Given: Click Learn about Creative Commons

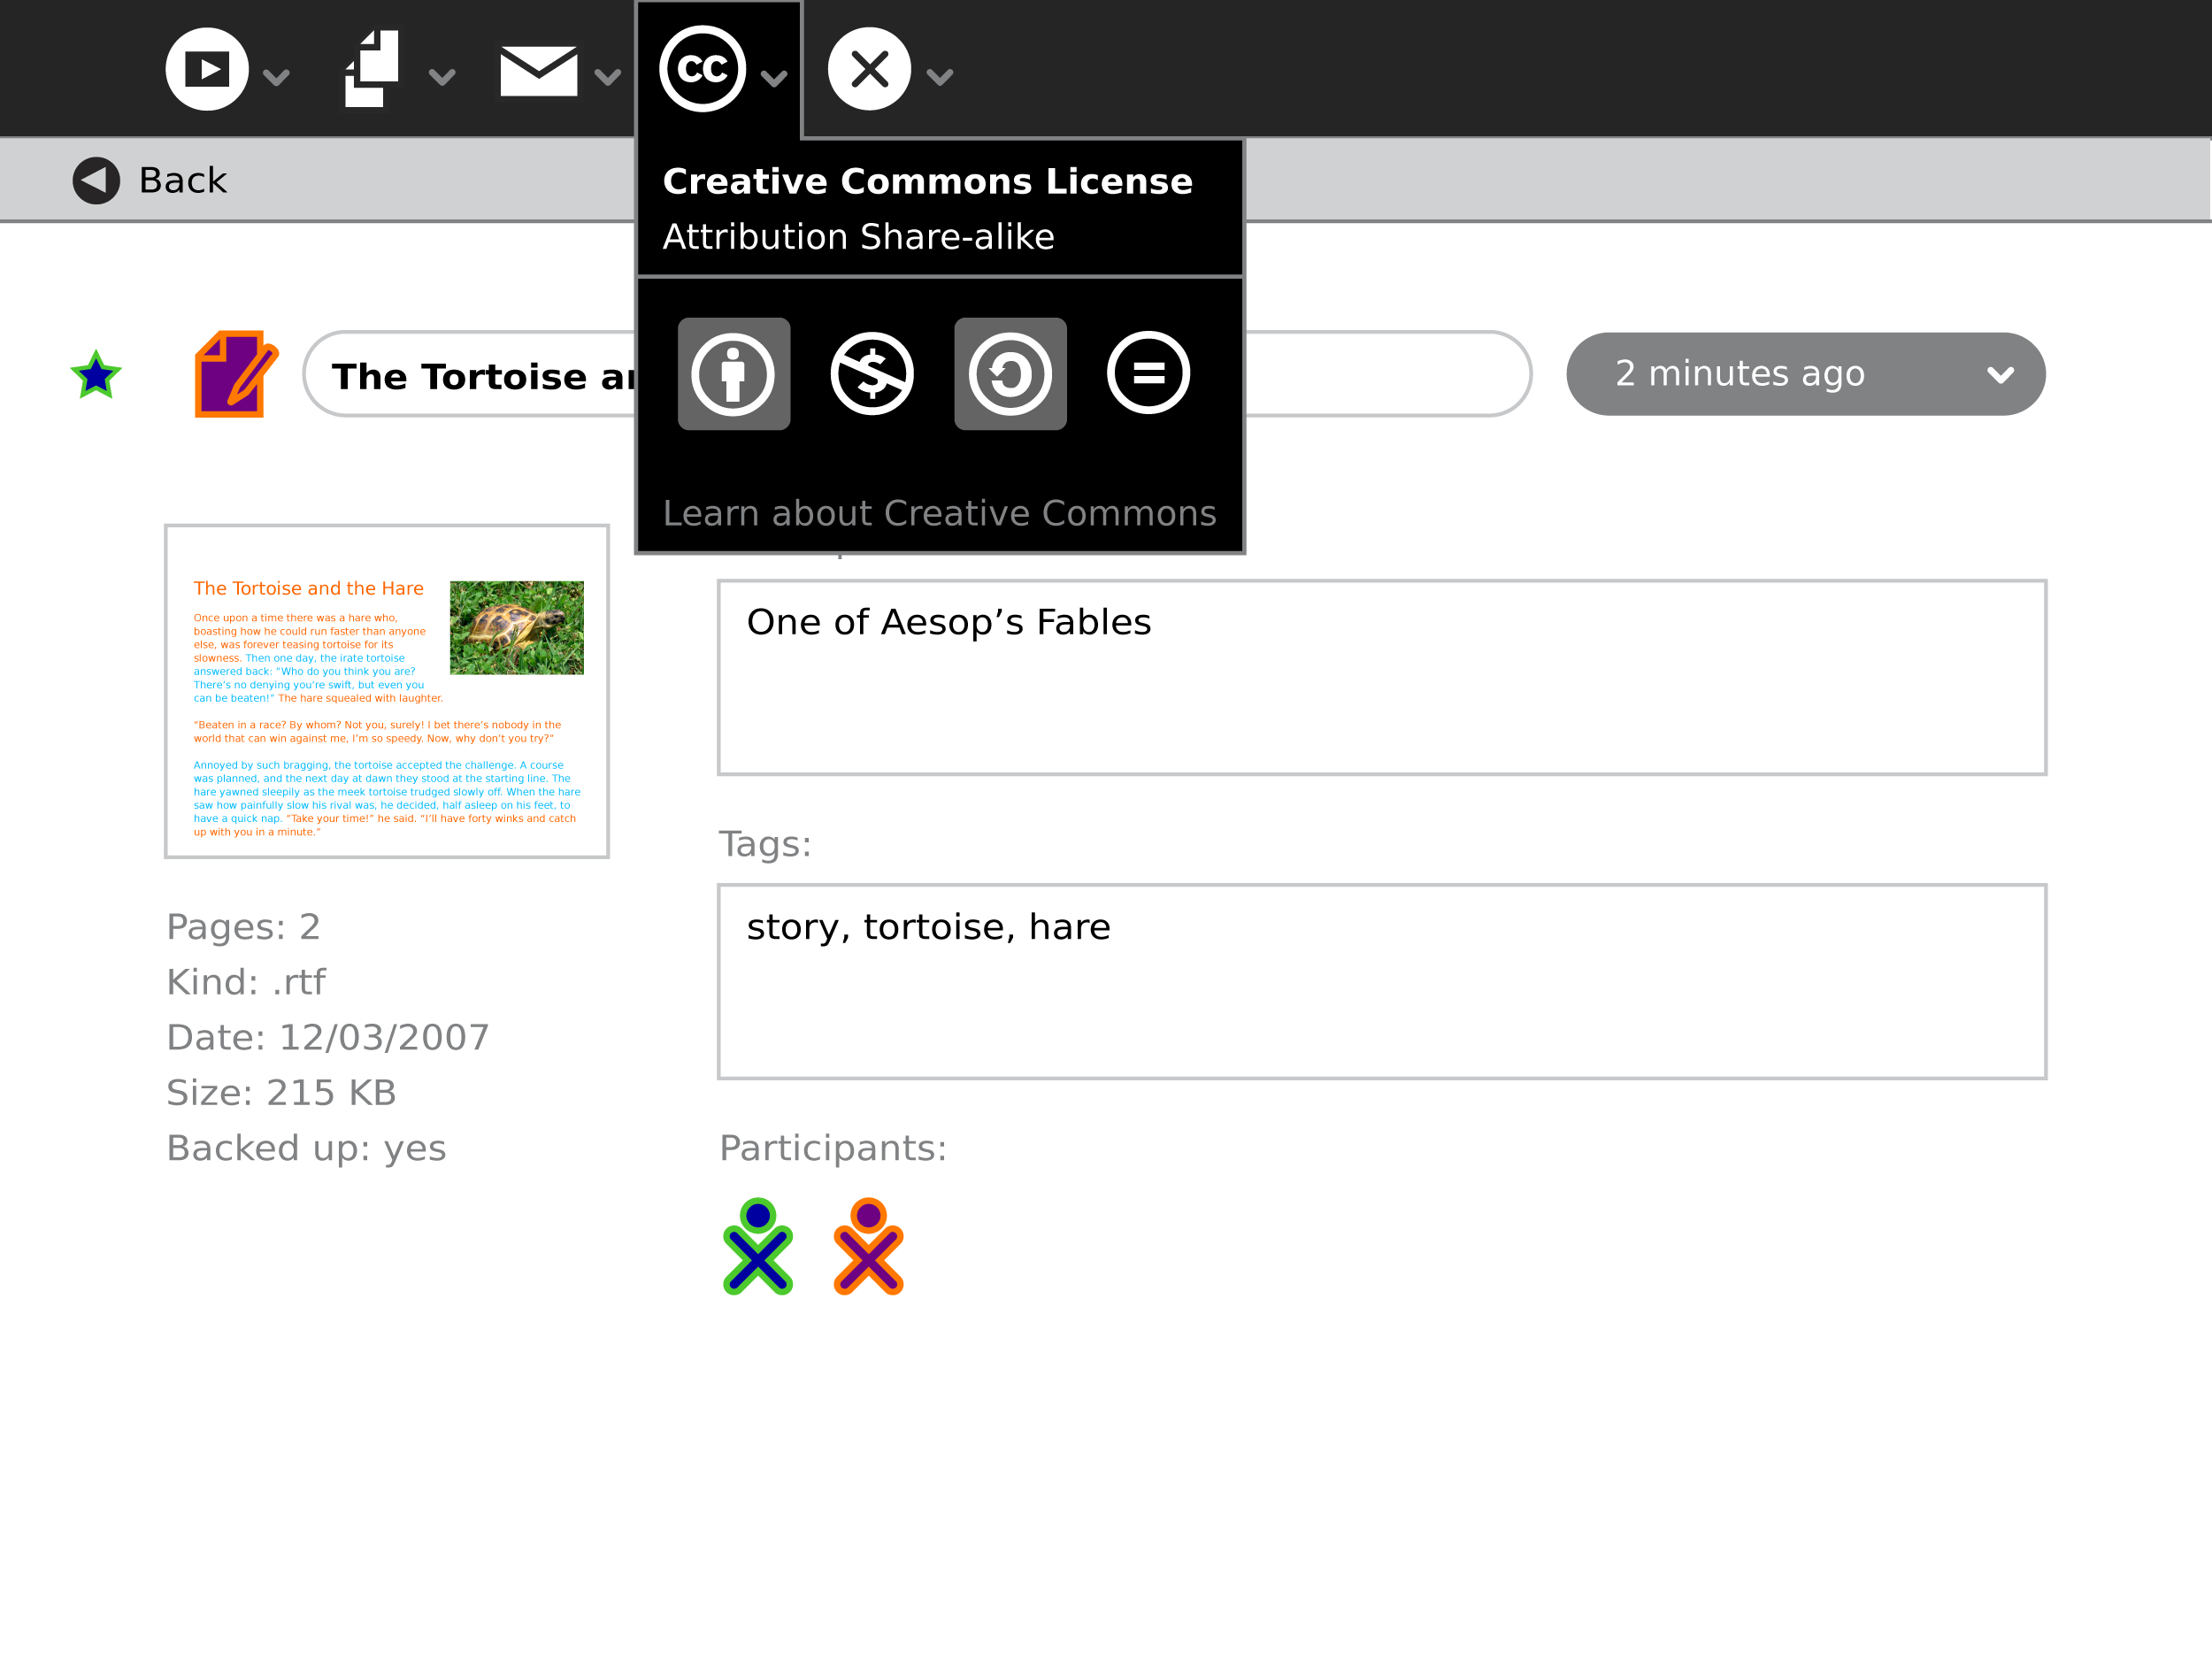Looking at the screenshot, I should click(x=939, y=513).
